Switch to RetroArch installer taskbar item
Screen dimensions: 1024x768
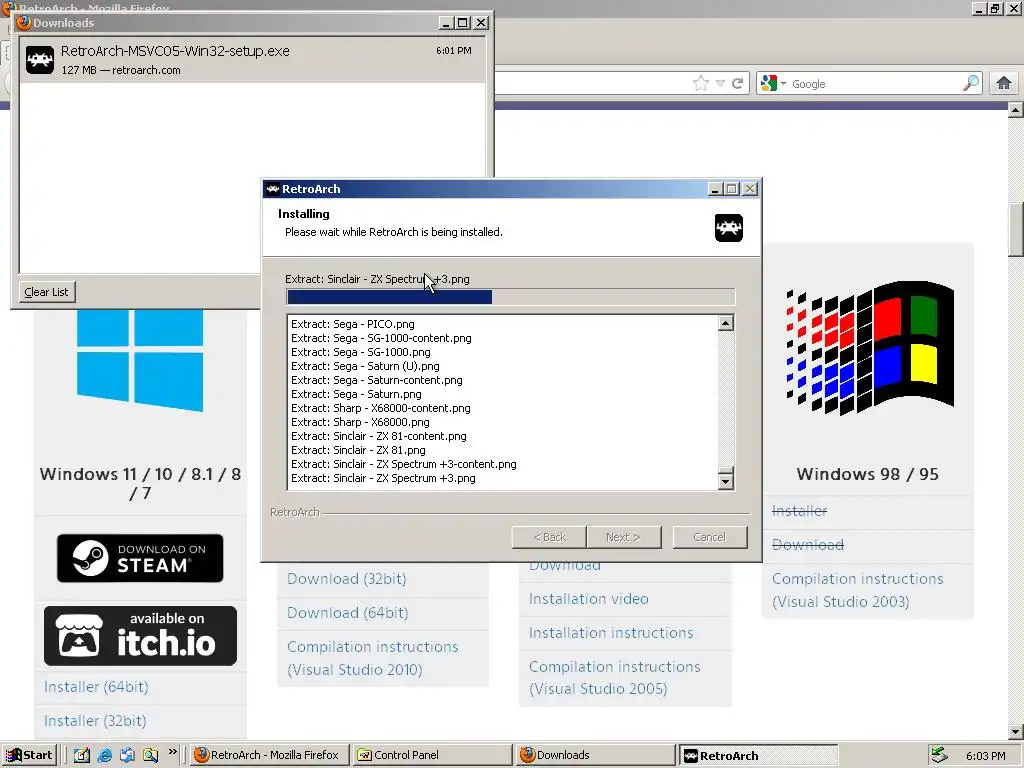(758, 755)
